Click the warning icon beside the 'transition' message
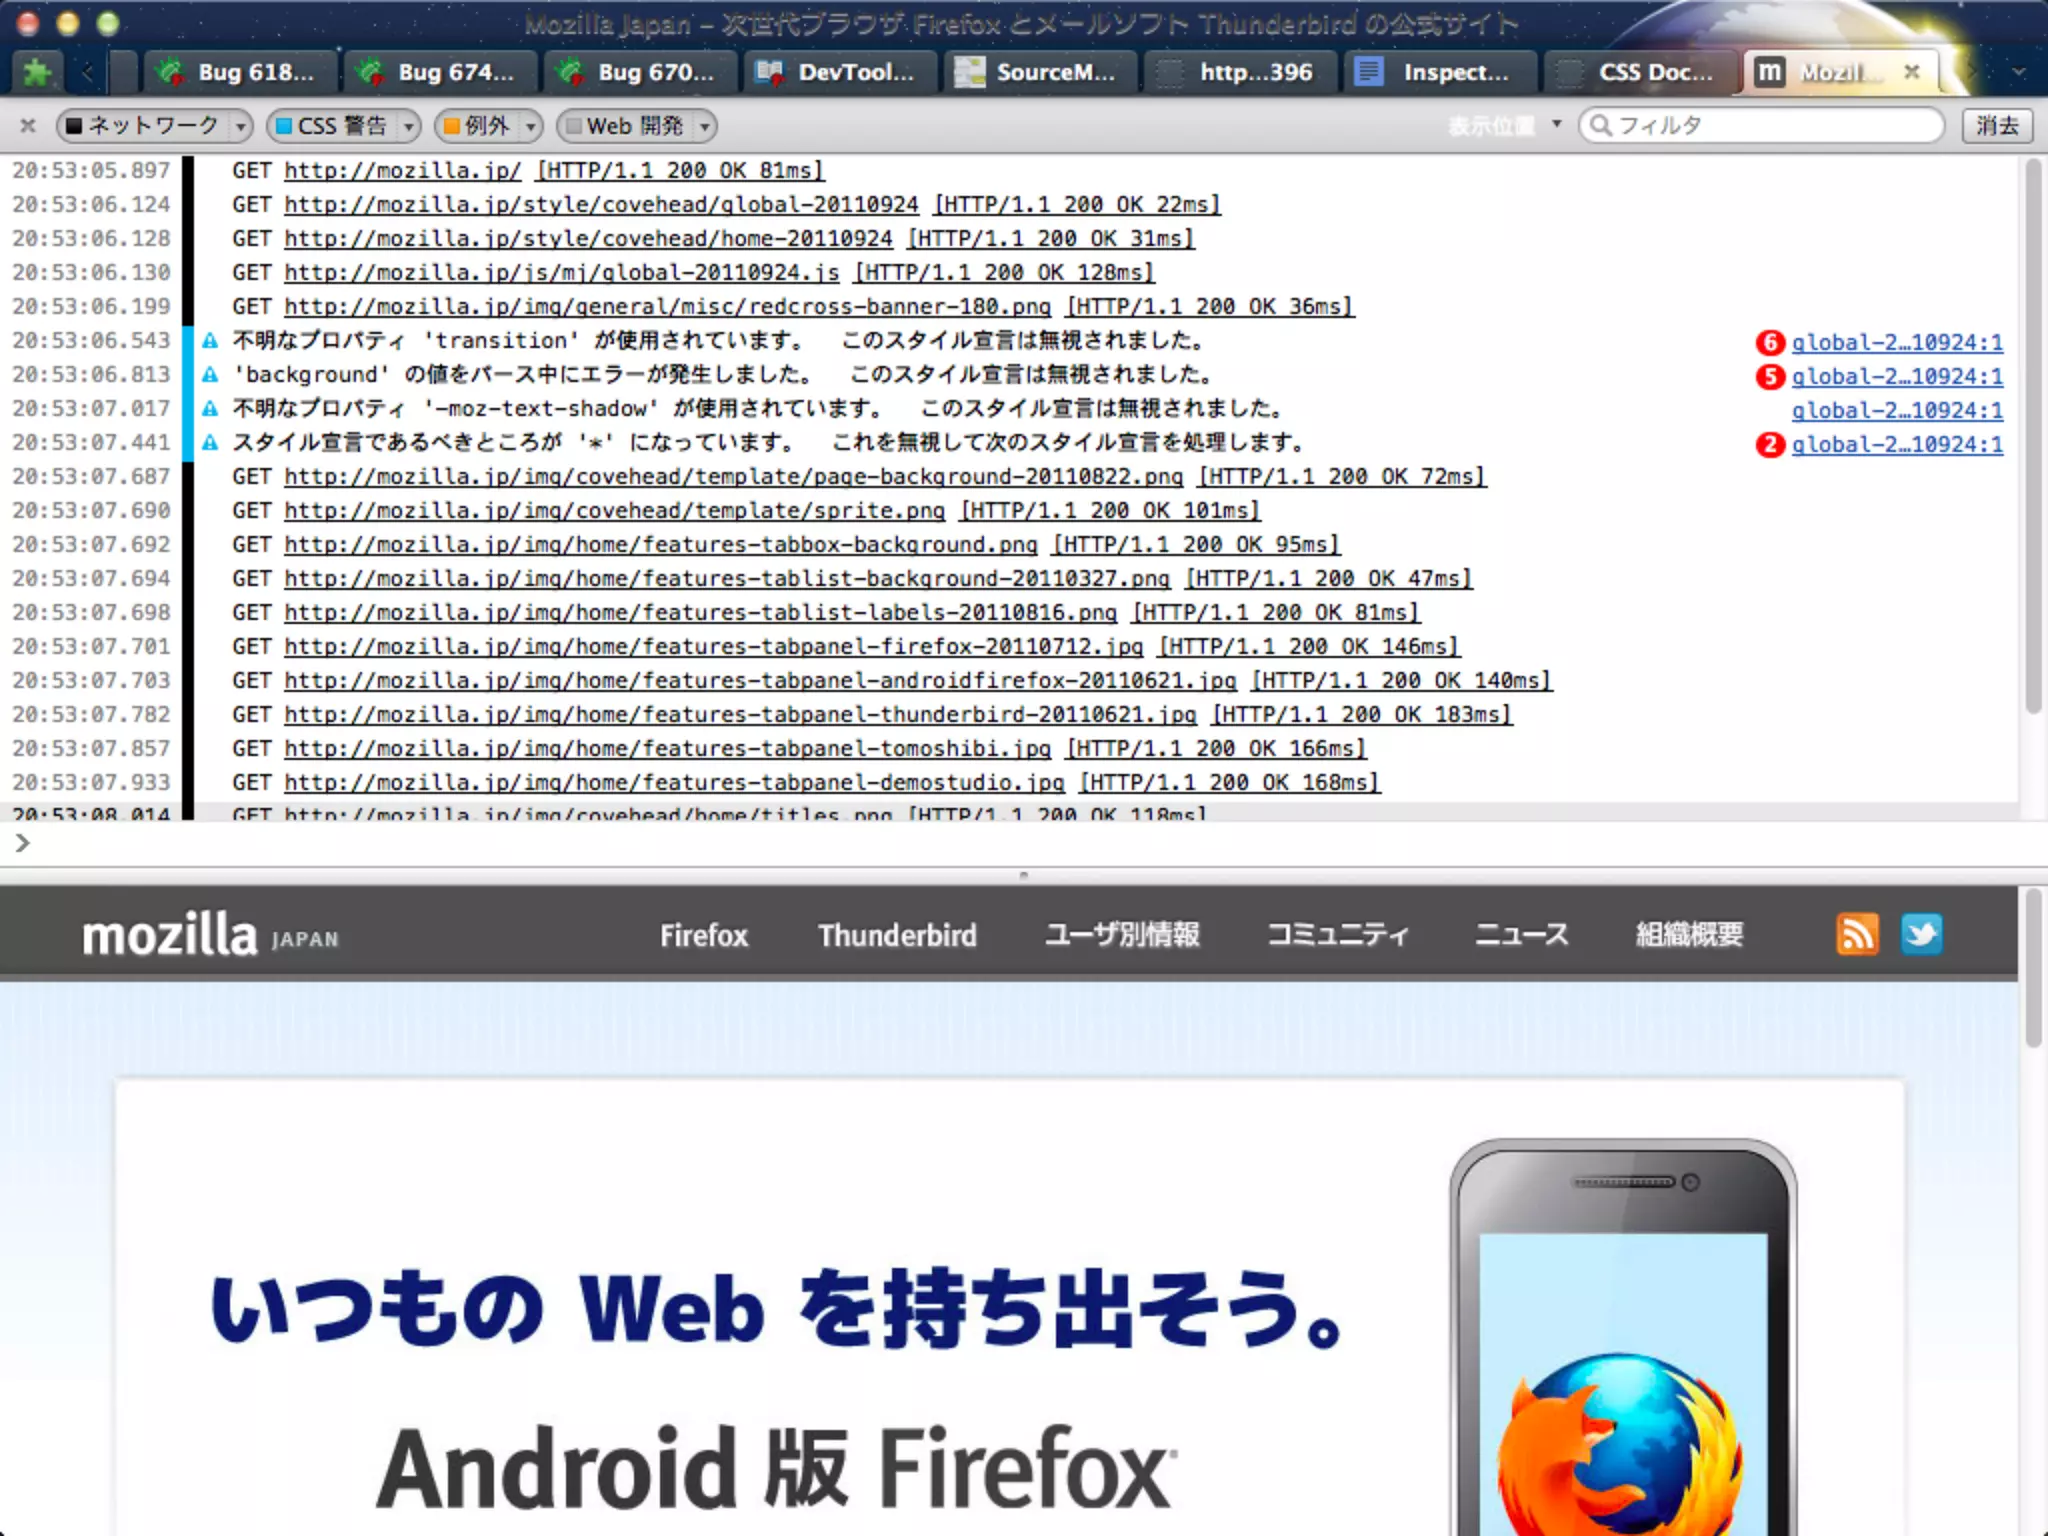Viewport: 2048px width, 1536px height. [210, 341]
